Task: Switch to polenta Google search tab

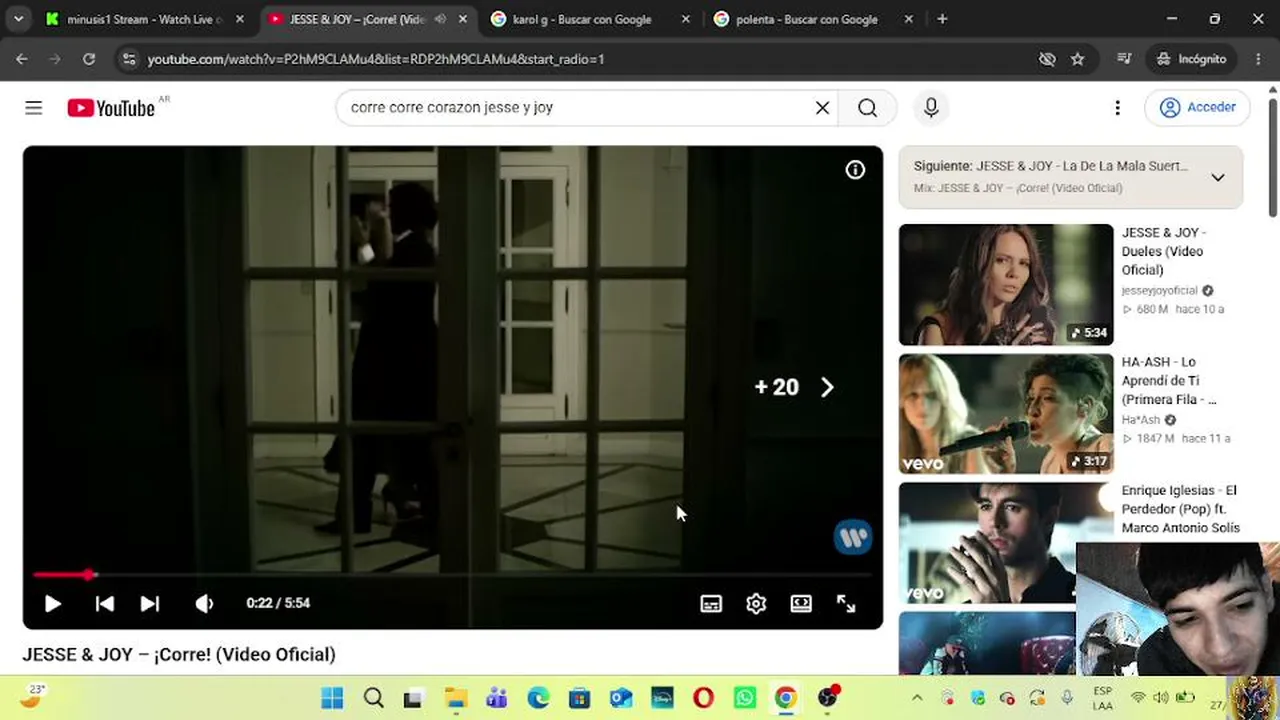Action: (x=806, y=19)
